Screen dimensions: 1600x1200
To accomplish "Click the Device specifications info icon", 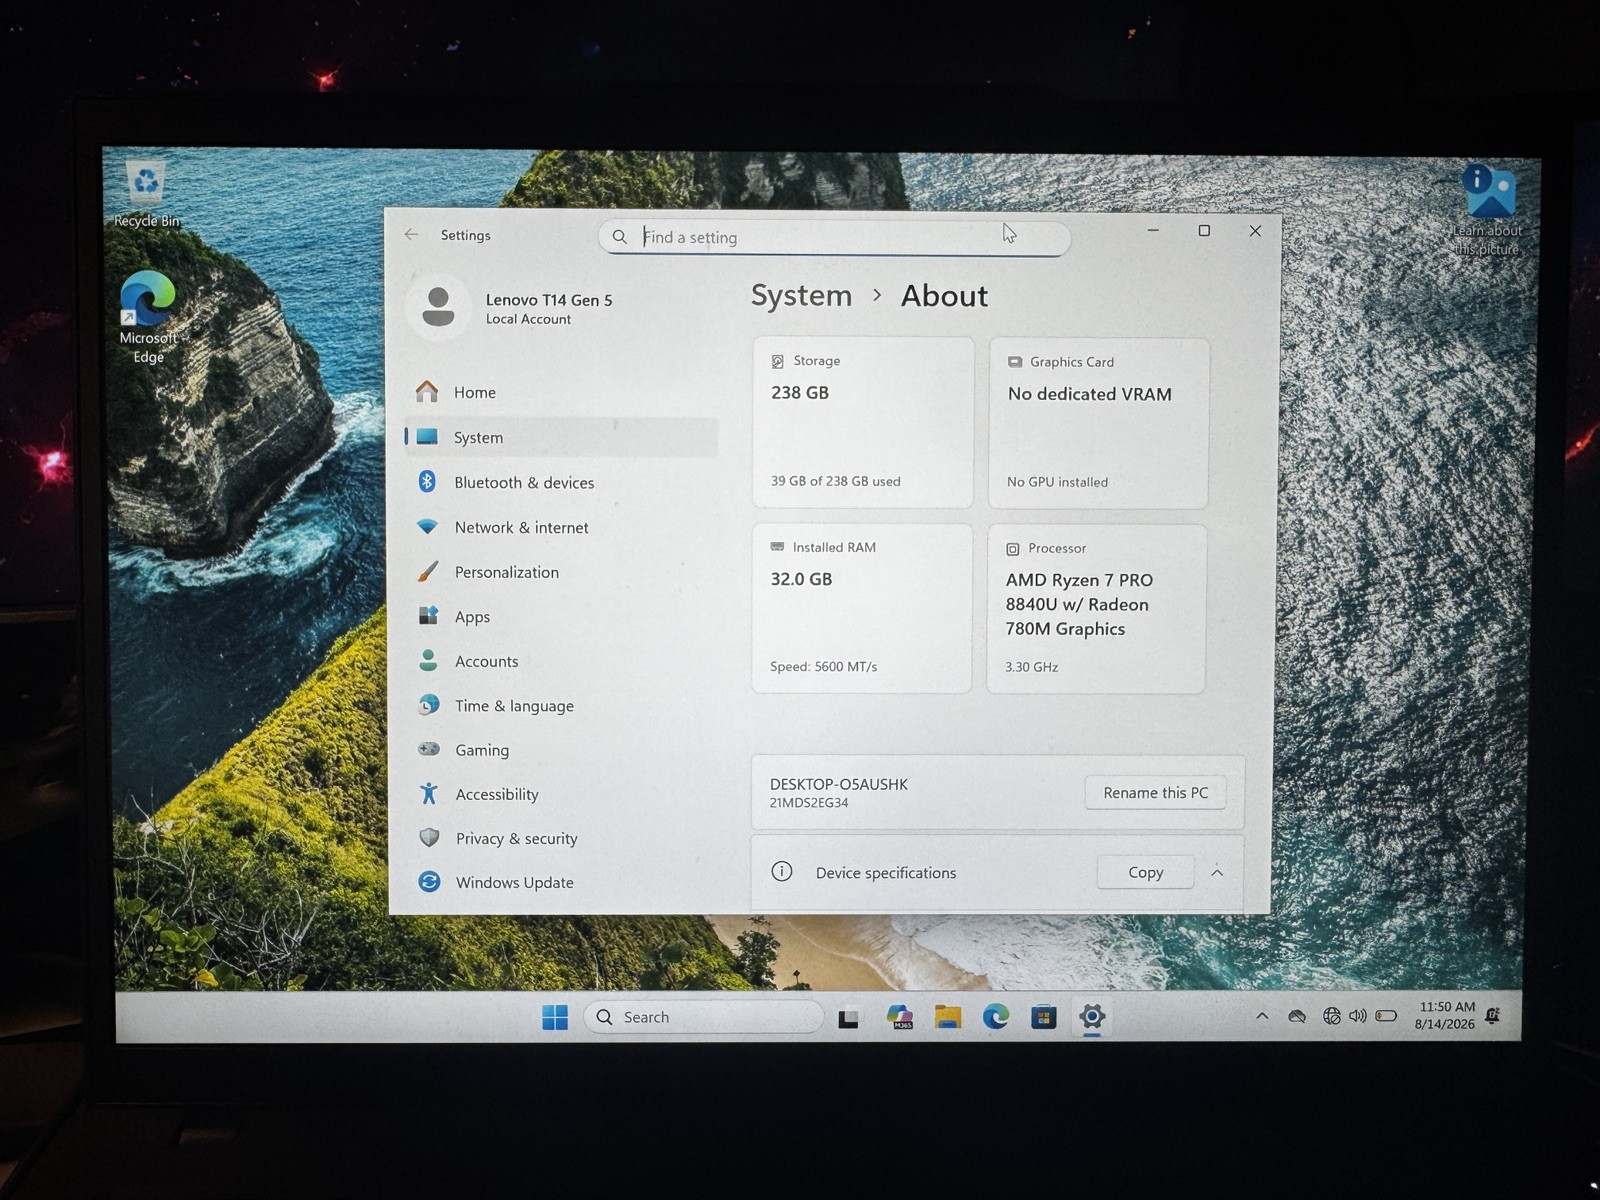I will 782,871.
